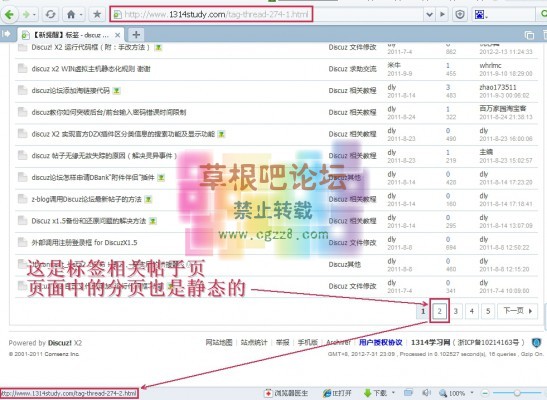The height and width of the screenshot is (400, 547).
Task: Click the search box beside the Baidu icon
Action: pyautogui.click(x=511, y=15)
